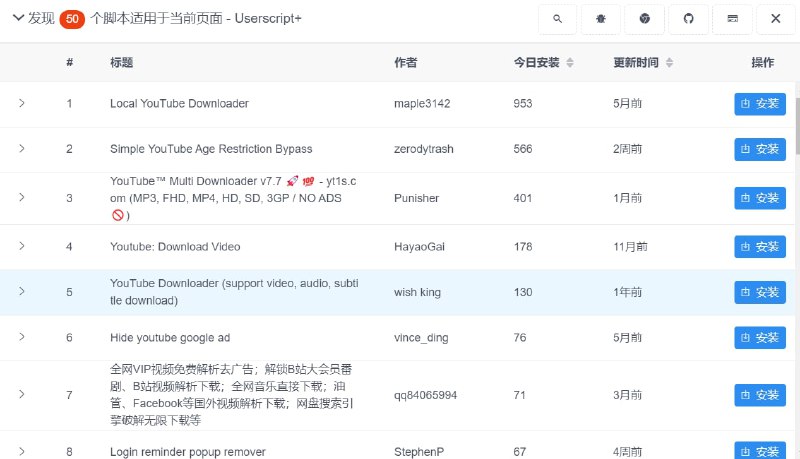Click author name Punisher
The image size is (800, 459).
(x=416, y=198)
